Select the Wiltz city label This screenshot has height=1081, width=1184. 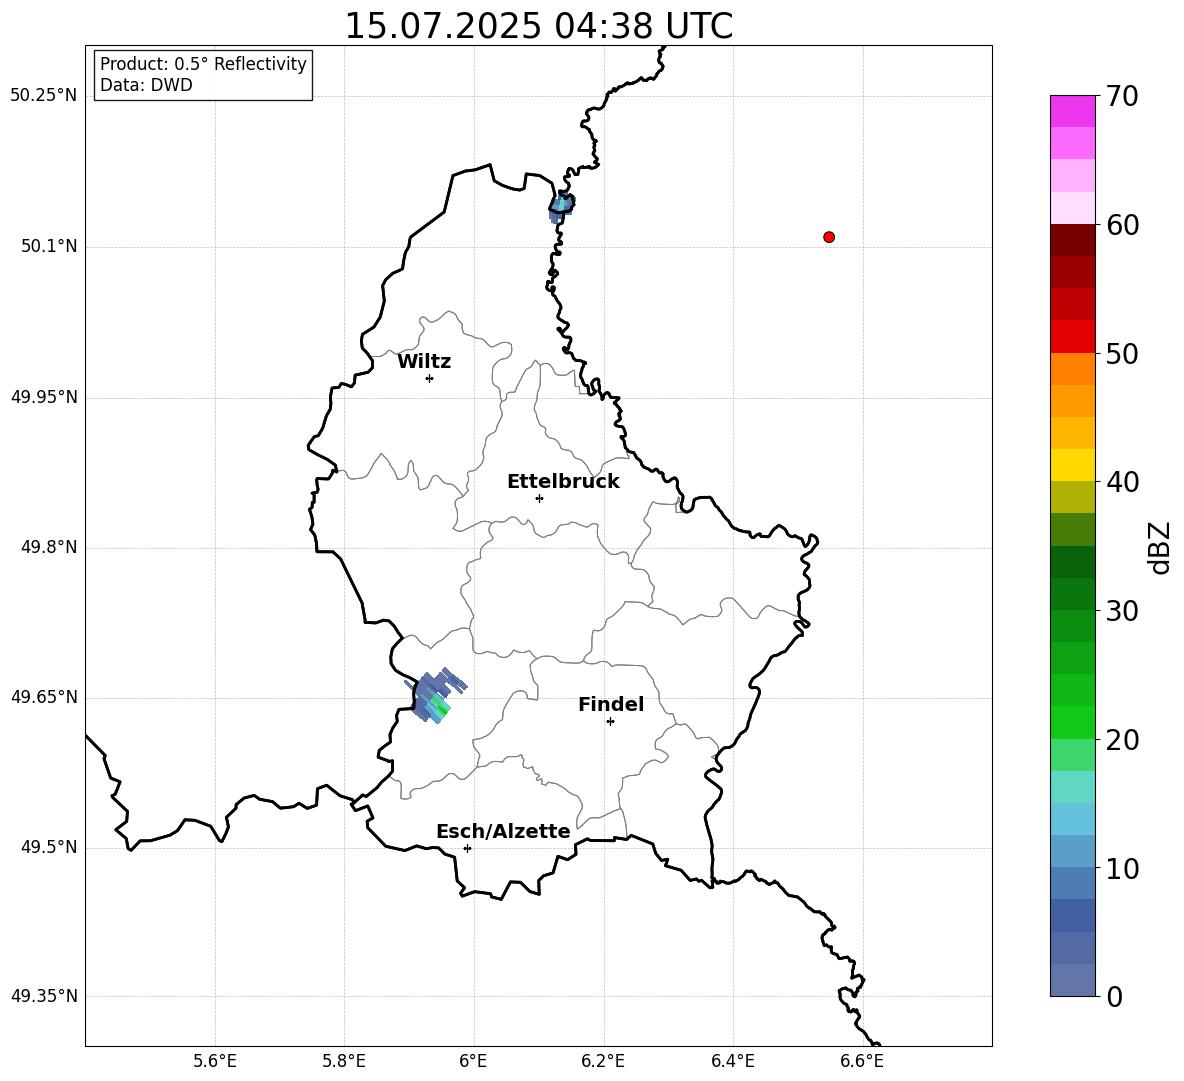tap(424, 362)
